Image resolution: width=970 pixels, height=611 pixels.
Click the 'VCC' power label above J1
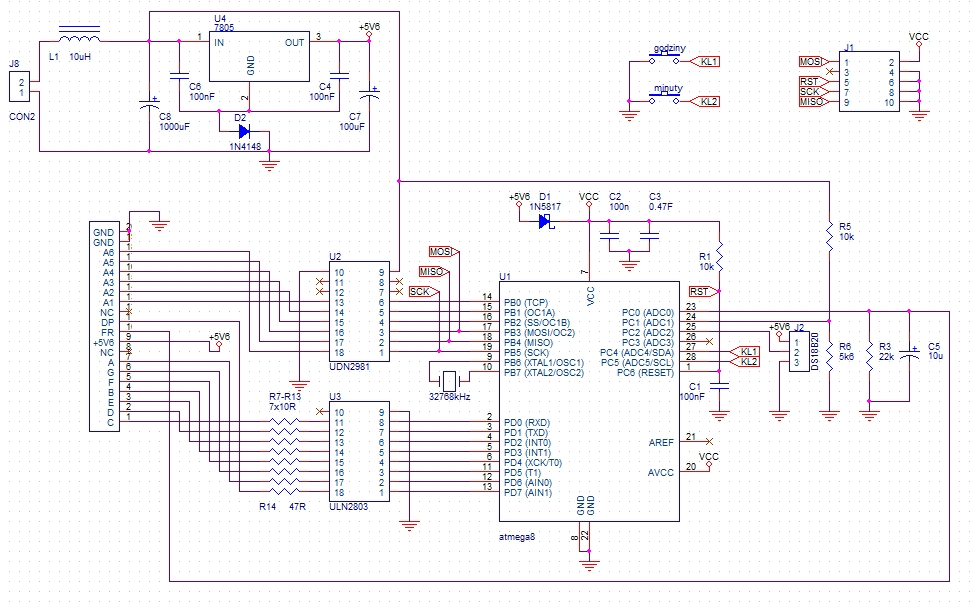tap(919, 37)
